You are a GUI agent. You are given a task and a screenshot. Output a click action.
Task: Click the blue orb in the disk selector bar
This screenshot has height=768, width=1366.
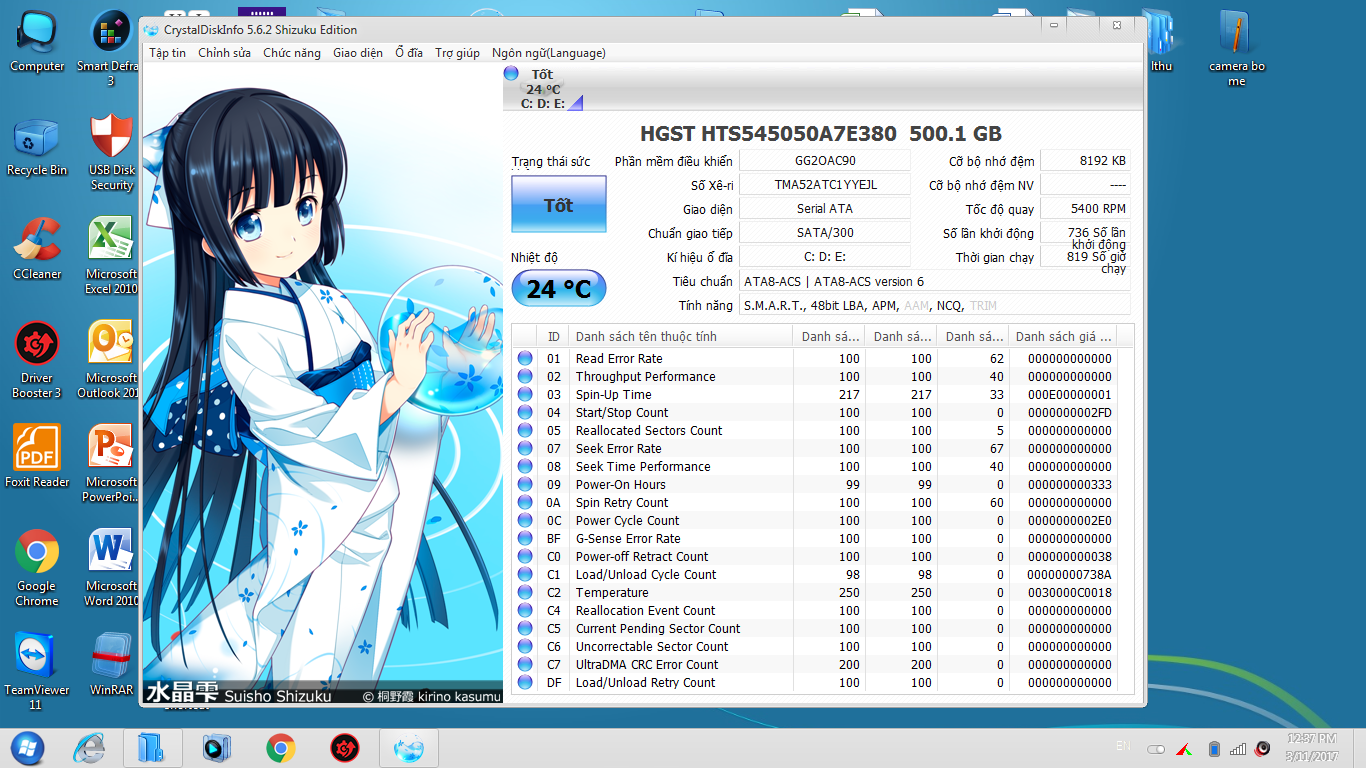[511, 73]
